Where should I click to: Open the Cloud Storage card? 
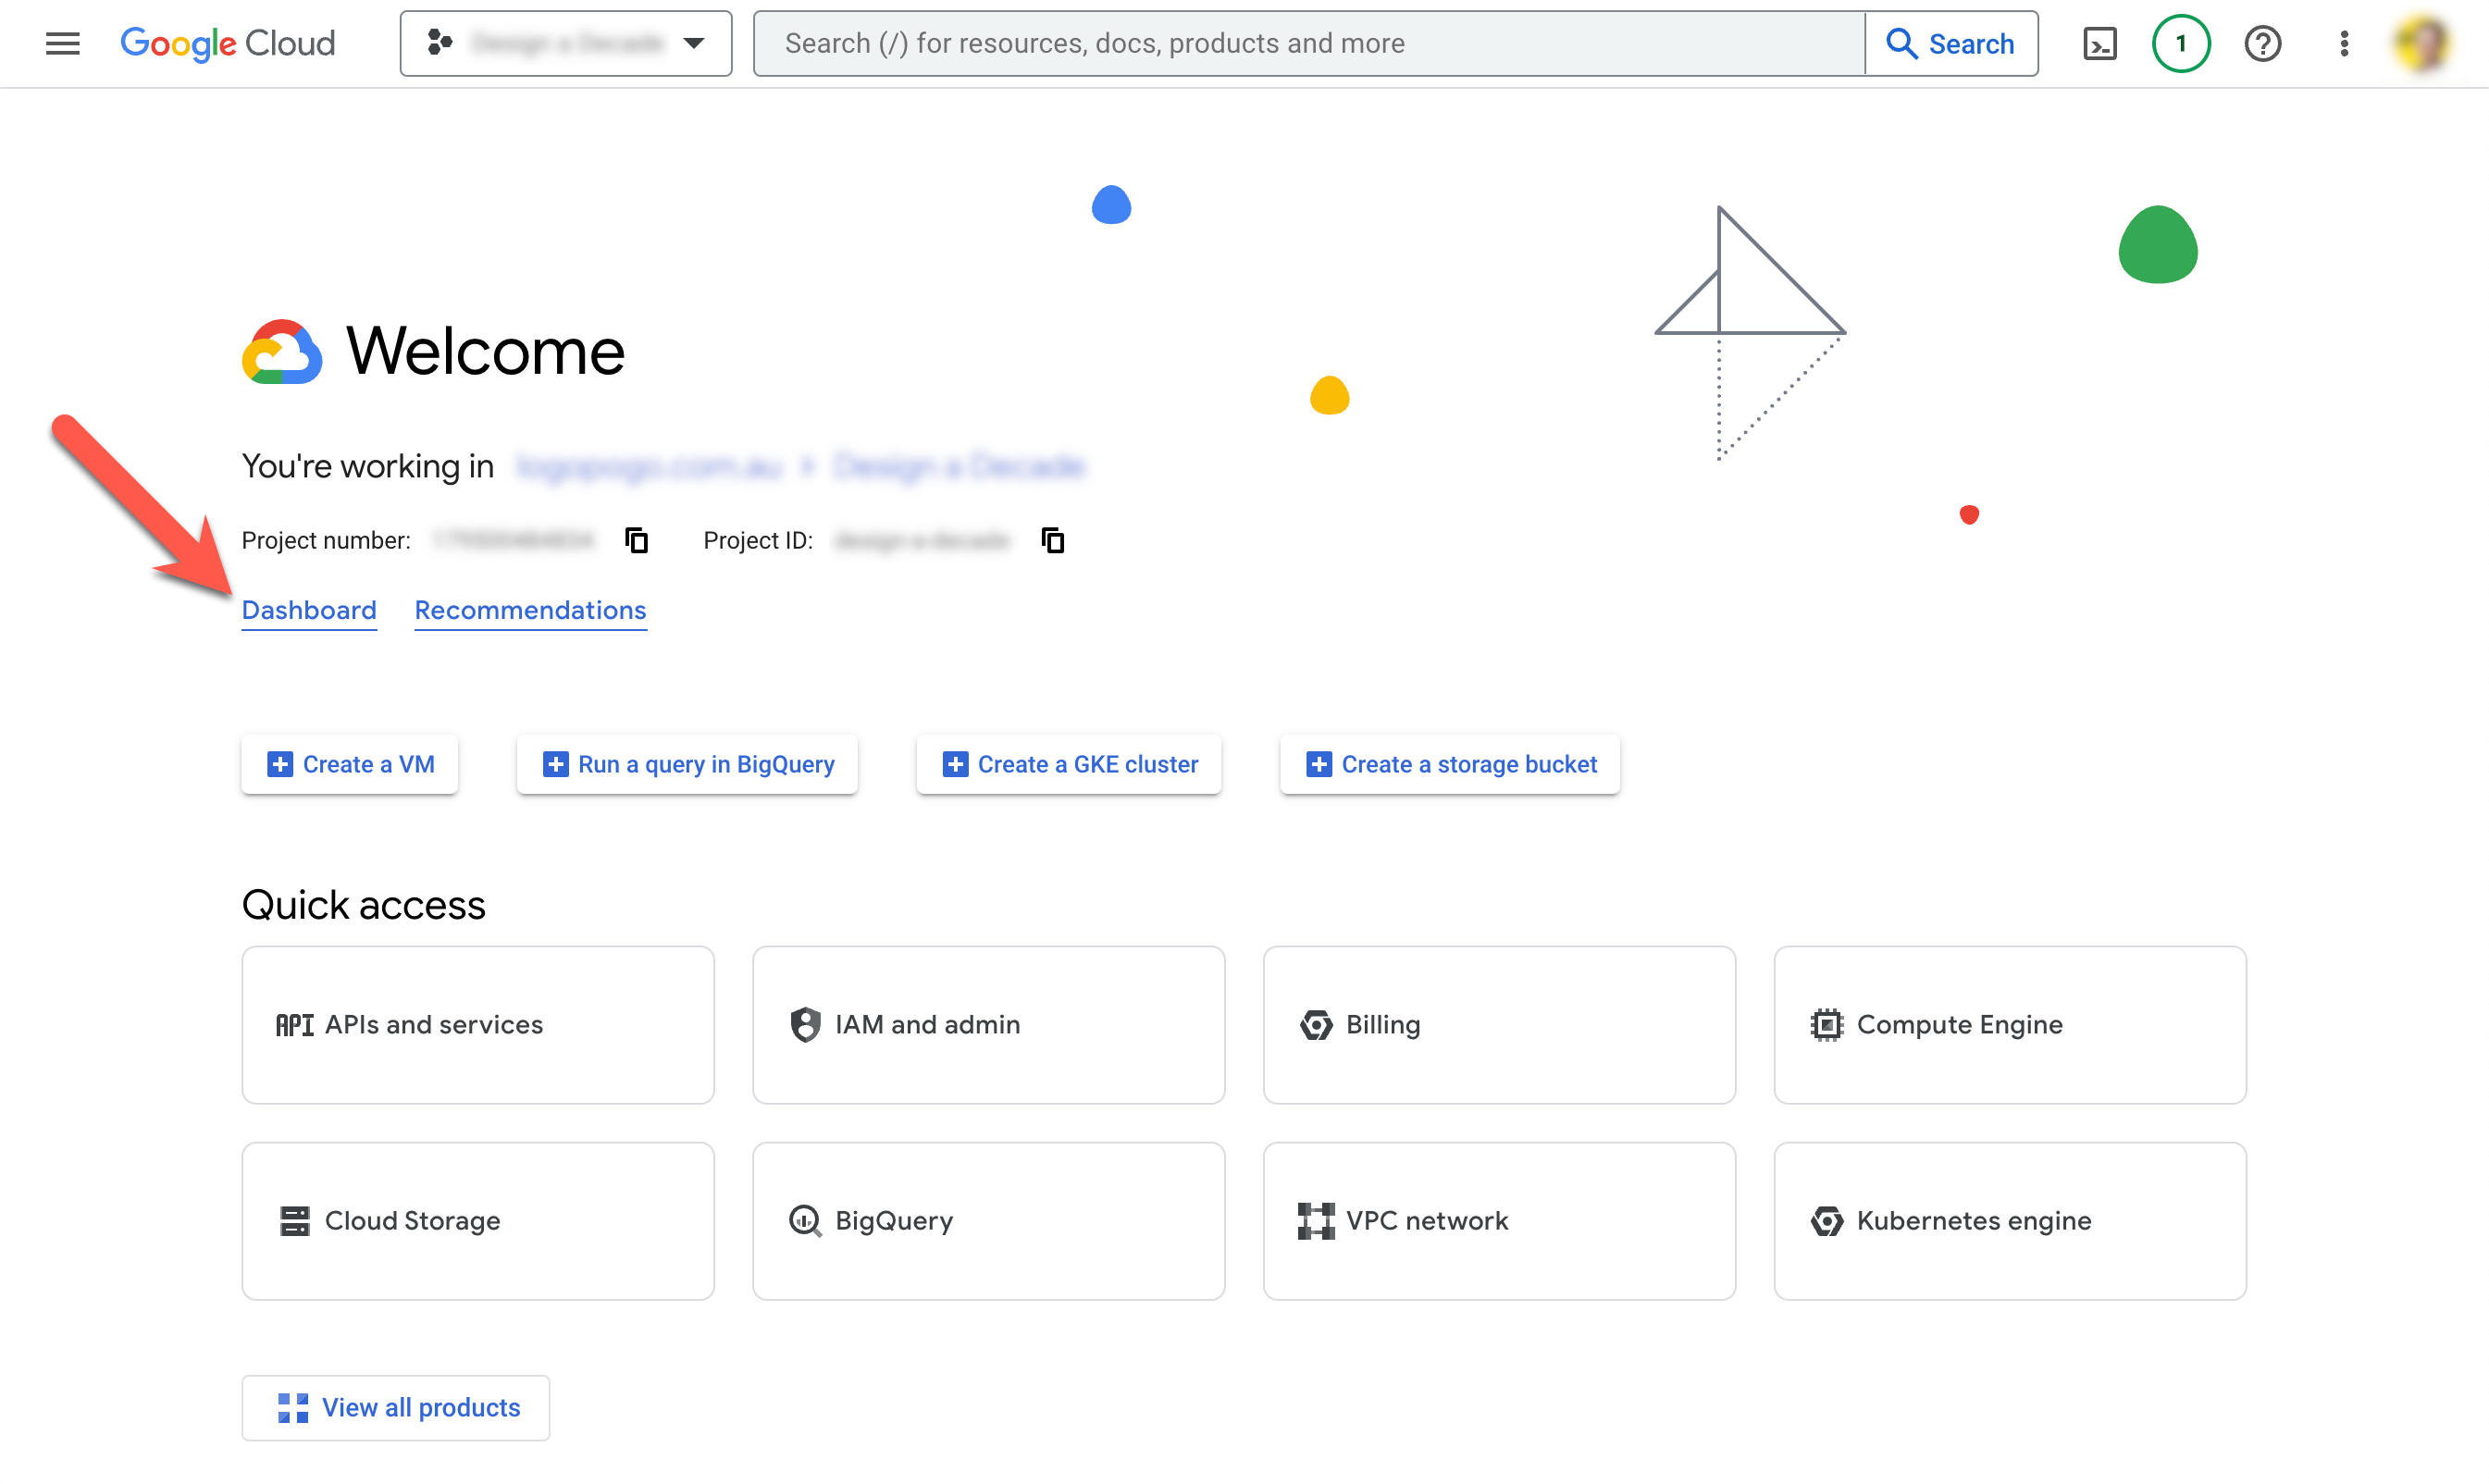click(478, 1221)
